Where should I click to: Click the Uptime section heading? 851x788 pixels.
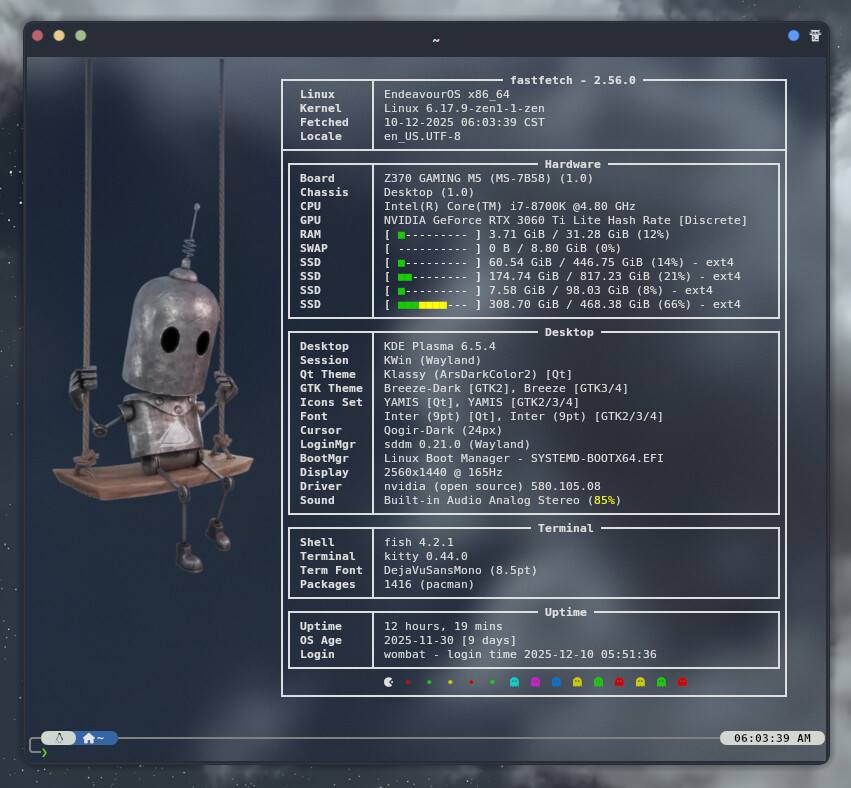pos(565,612)
